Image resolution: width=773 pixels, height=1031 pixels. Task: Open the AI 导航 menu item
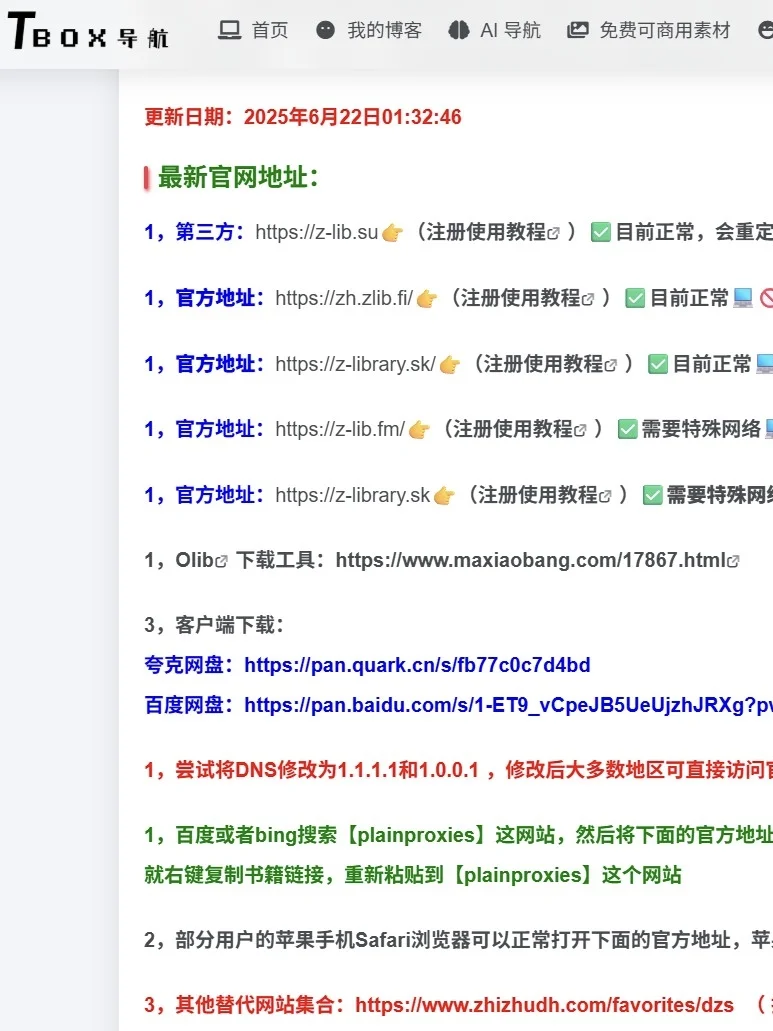click(x=510, y=30)
